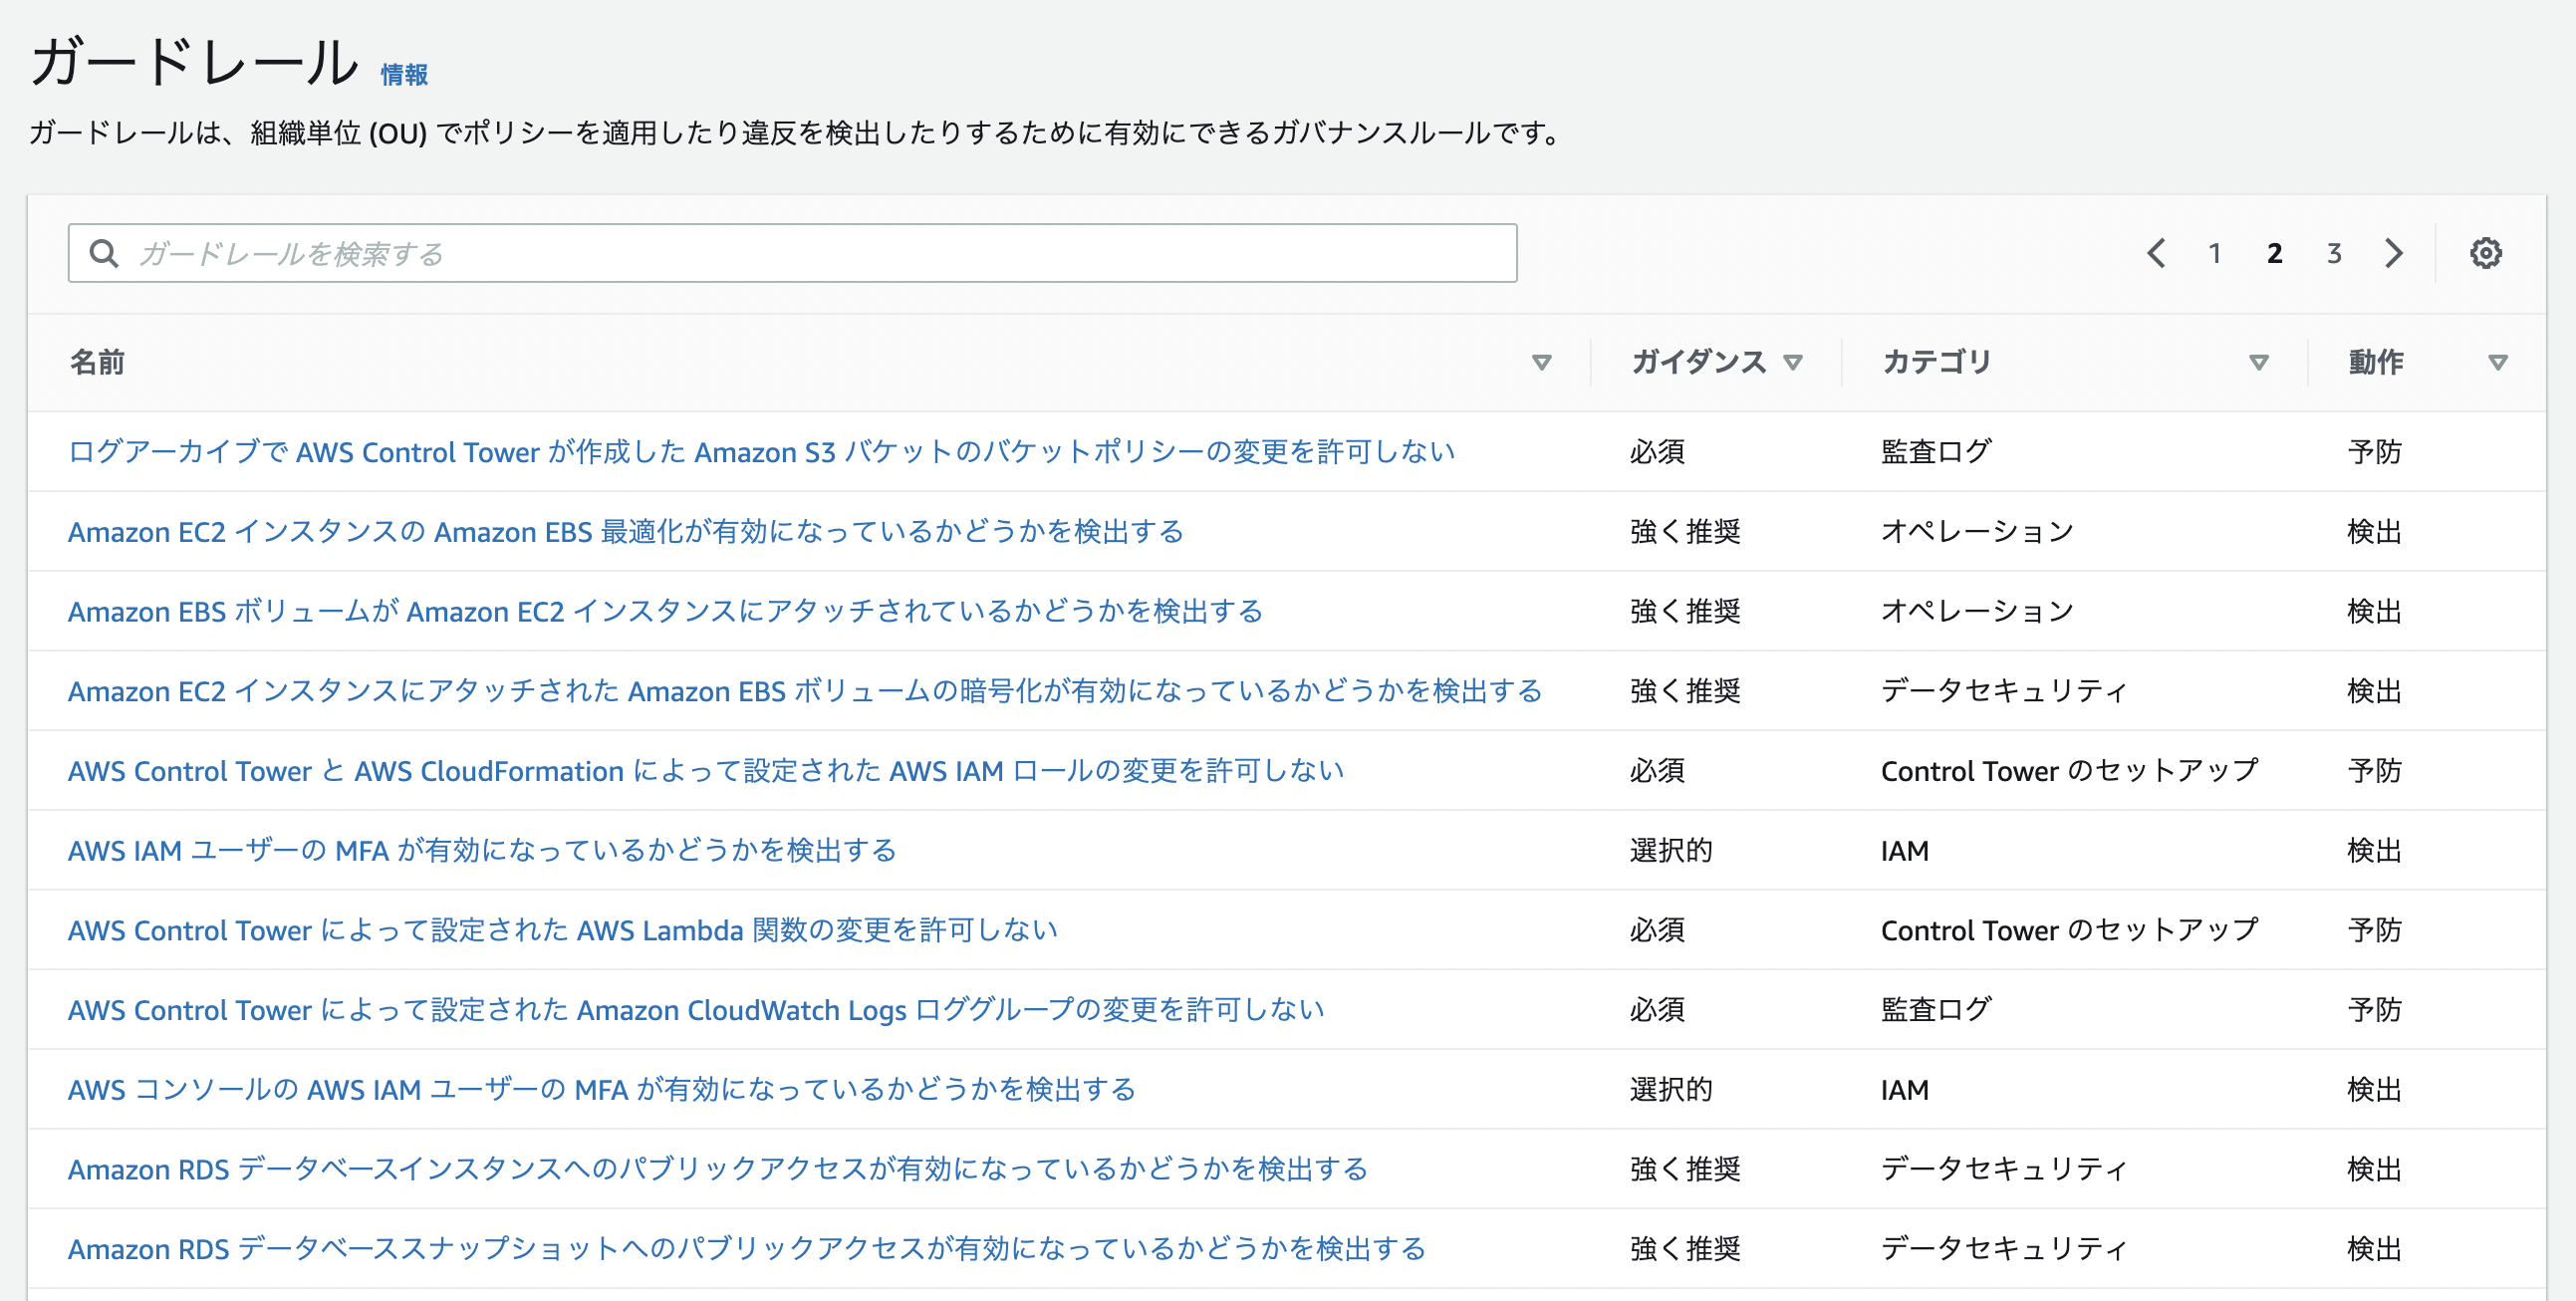The height and width of the screenshot is (1301, 2576).
Task: Open the CloudWatch Logs log group guardrail
Action: point(695,1010)
